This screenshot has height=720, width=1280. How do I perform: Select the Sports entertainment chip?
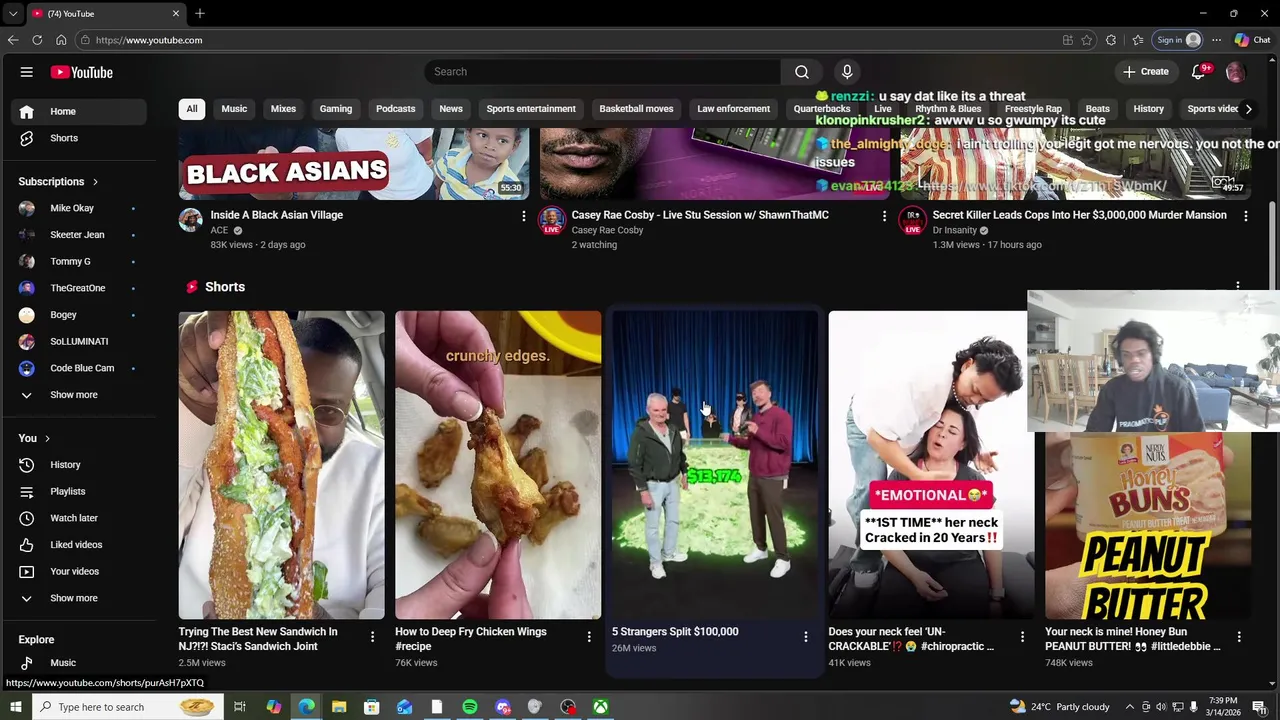[x=531, y=109]
